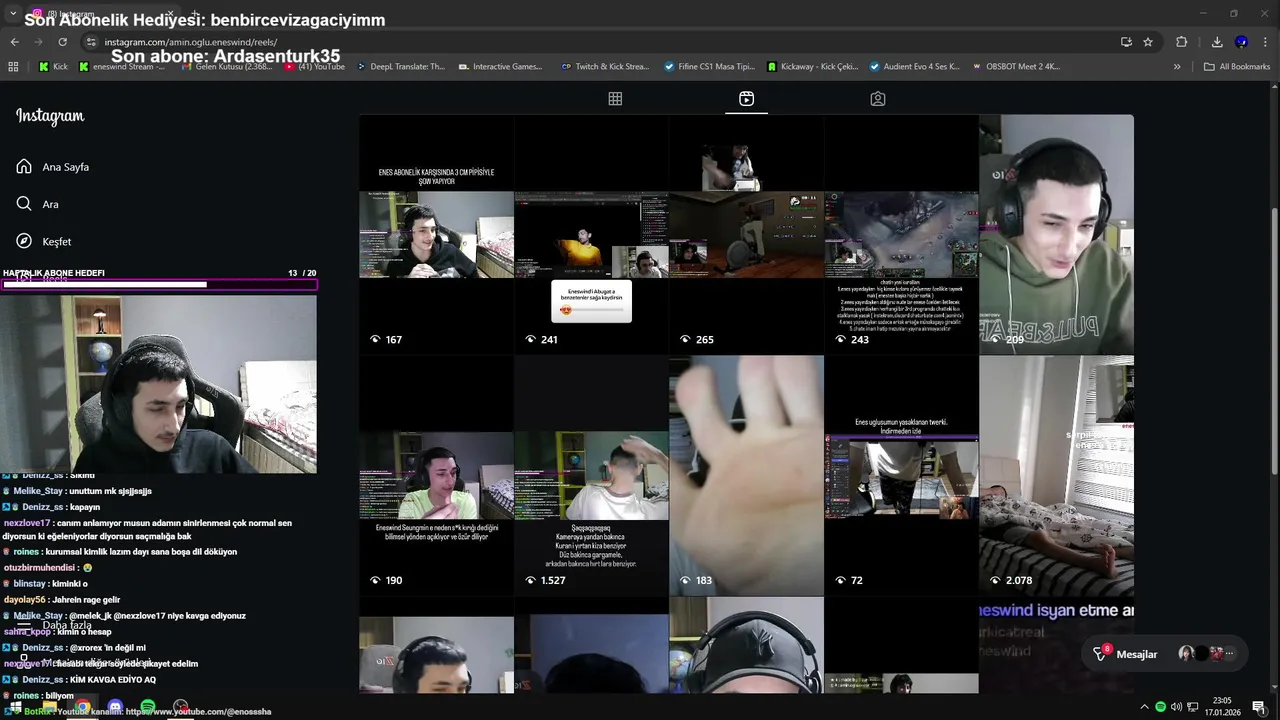Open the Gelen Kutusu bookmark
Viewport: 1280px width, 720px height.
pyautogui.click(x=225, y=67)
